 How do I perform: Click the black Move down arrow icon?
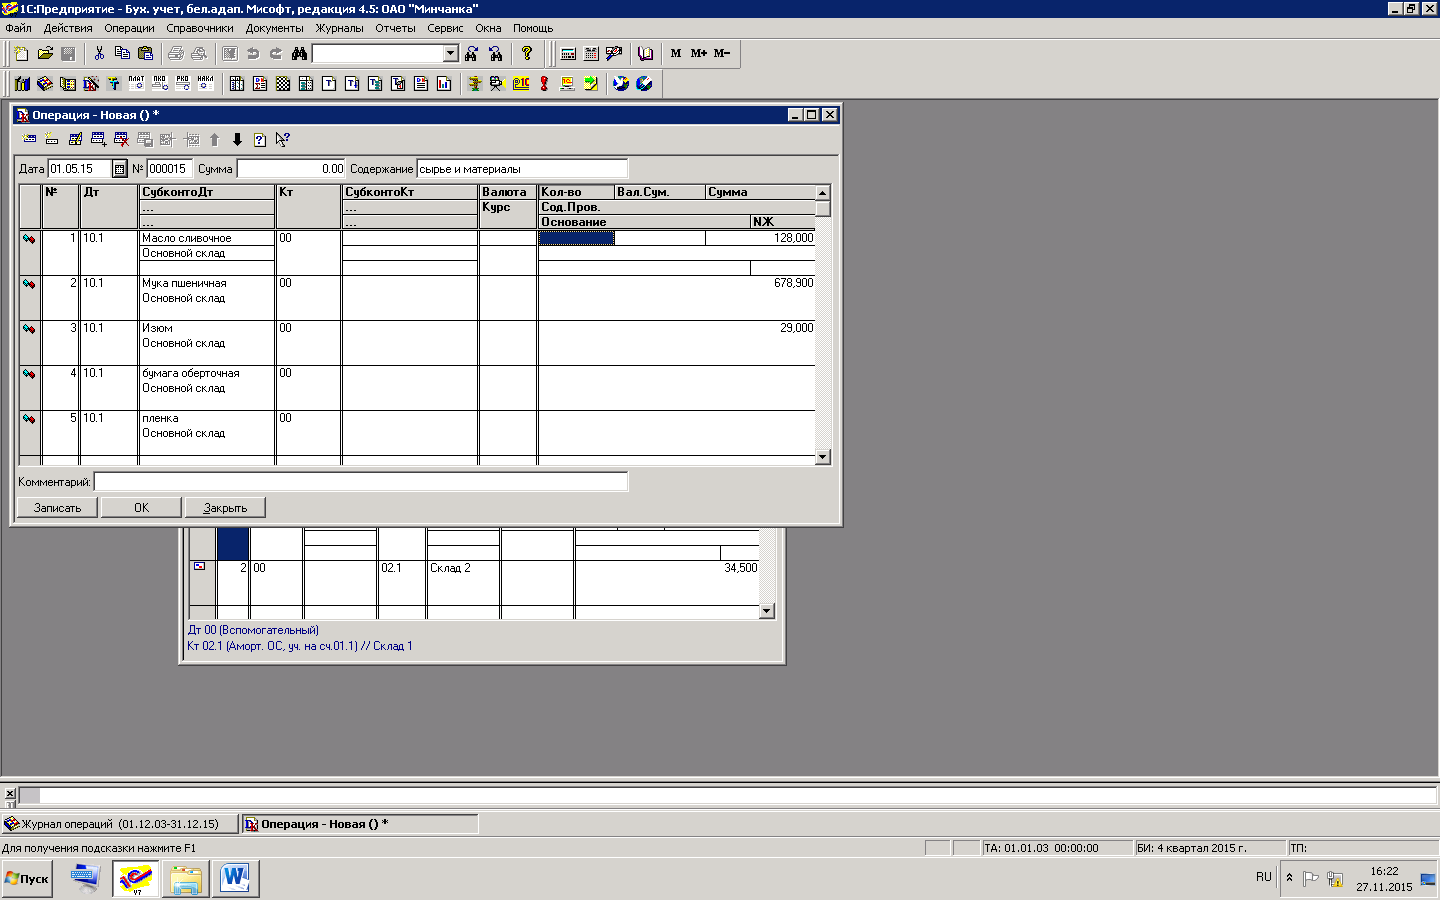tap(237, 139)
